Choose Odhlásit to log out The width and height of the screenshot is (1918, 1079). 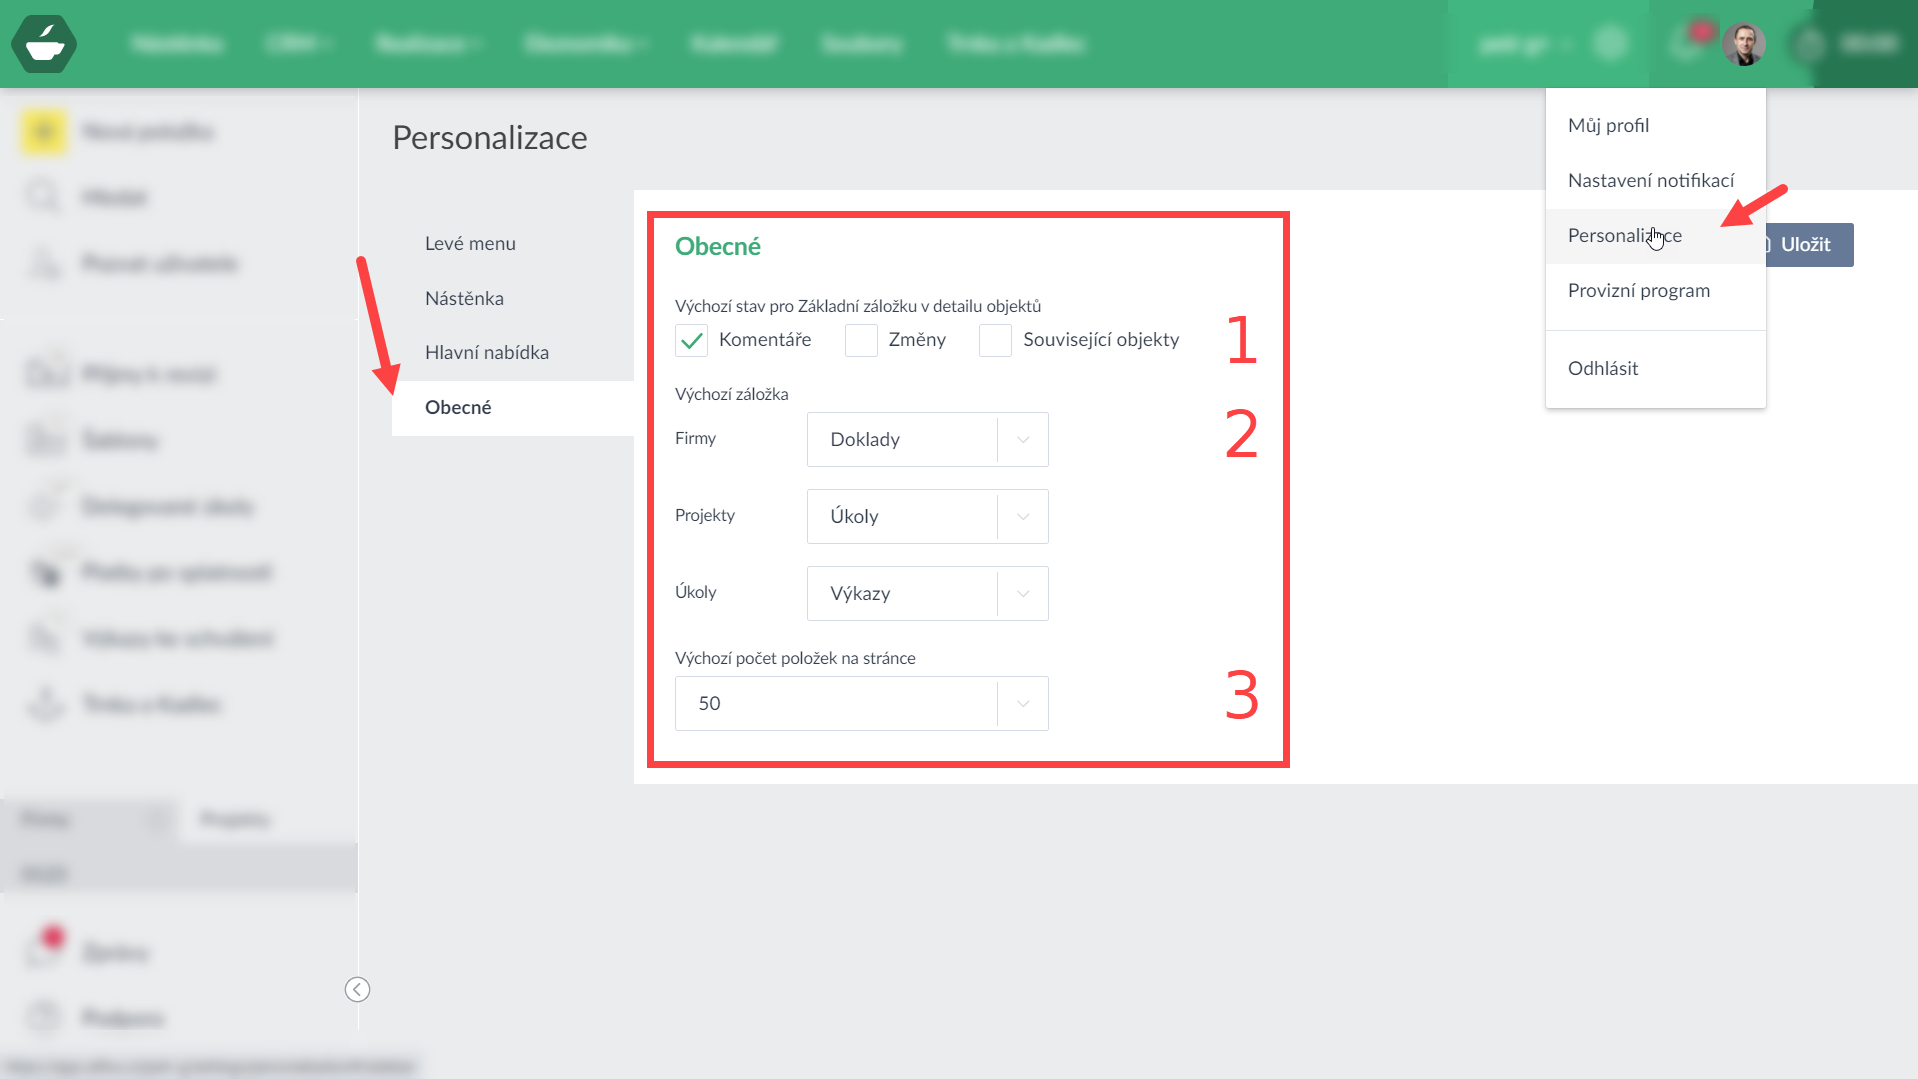pos(1603,368)
